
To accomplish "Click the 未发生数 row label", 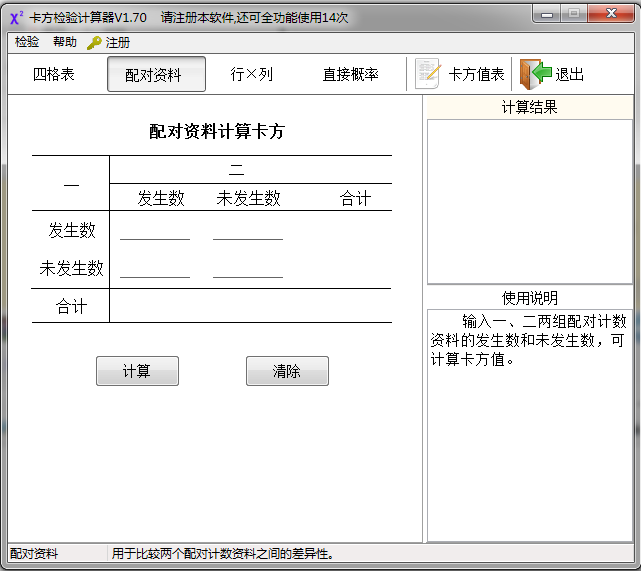I will pos(72,268).
